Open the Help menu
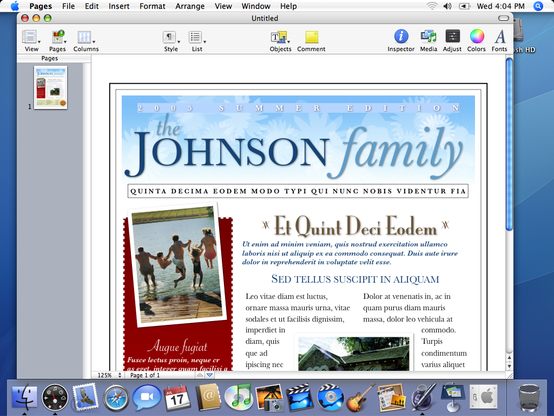 (288, 6)
